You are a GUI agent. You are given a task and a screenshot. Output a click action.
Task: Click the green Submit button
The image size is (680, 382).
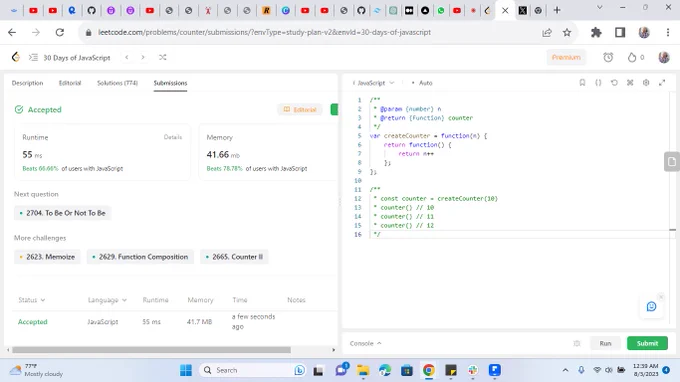click(x=647, y=343)
